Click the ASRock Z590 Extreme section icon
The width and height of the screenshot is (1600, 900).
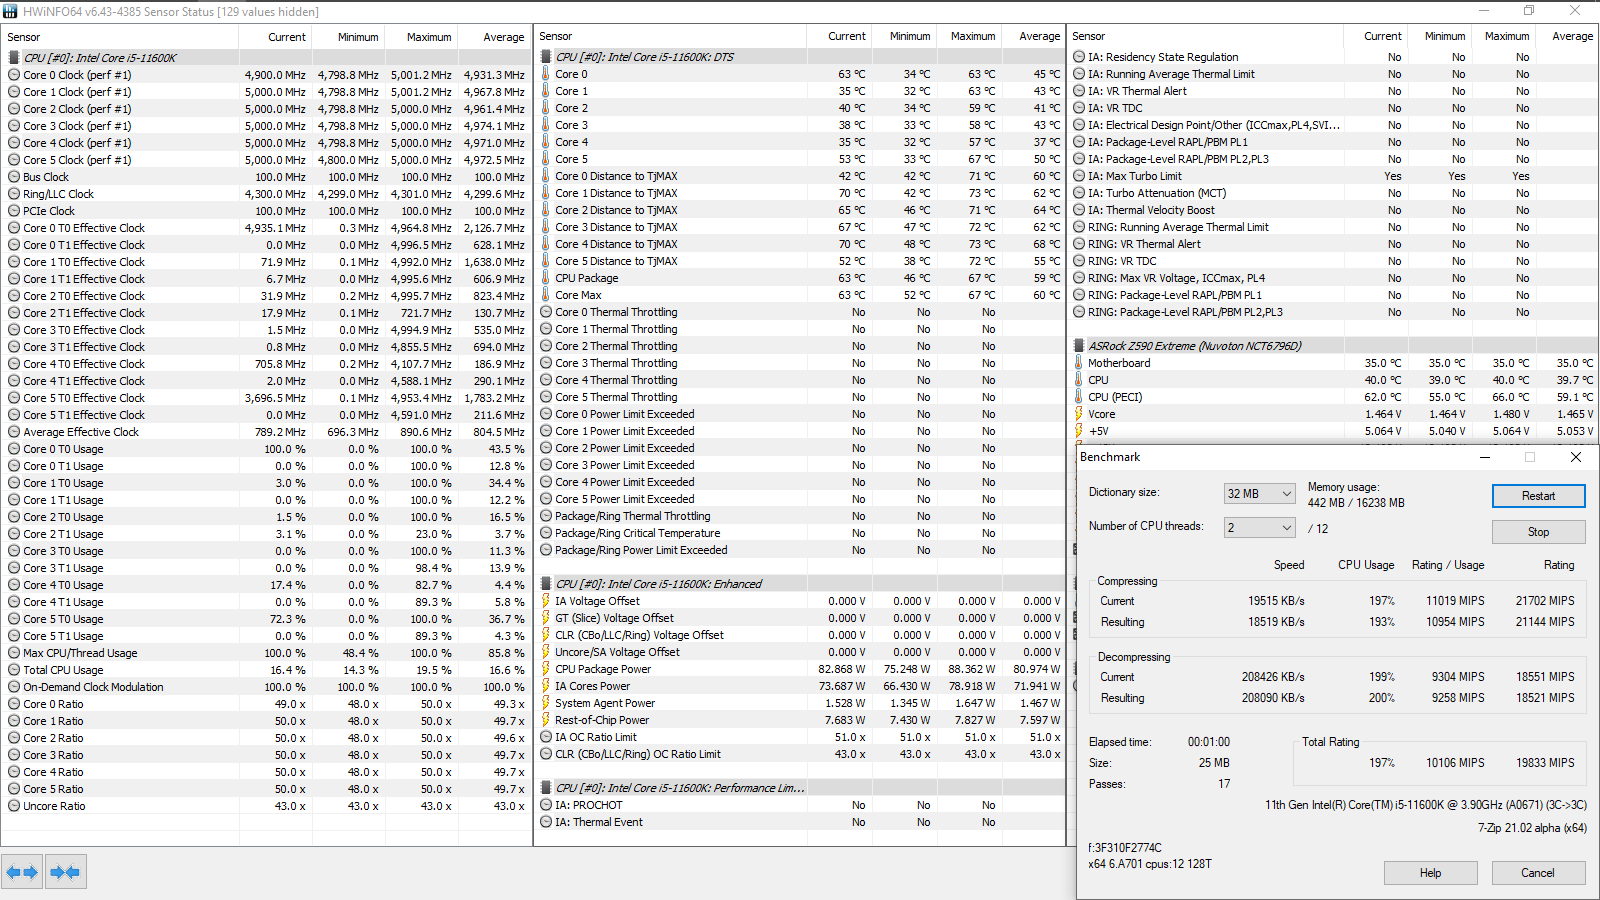point(1079,346)
